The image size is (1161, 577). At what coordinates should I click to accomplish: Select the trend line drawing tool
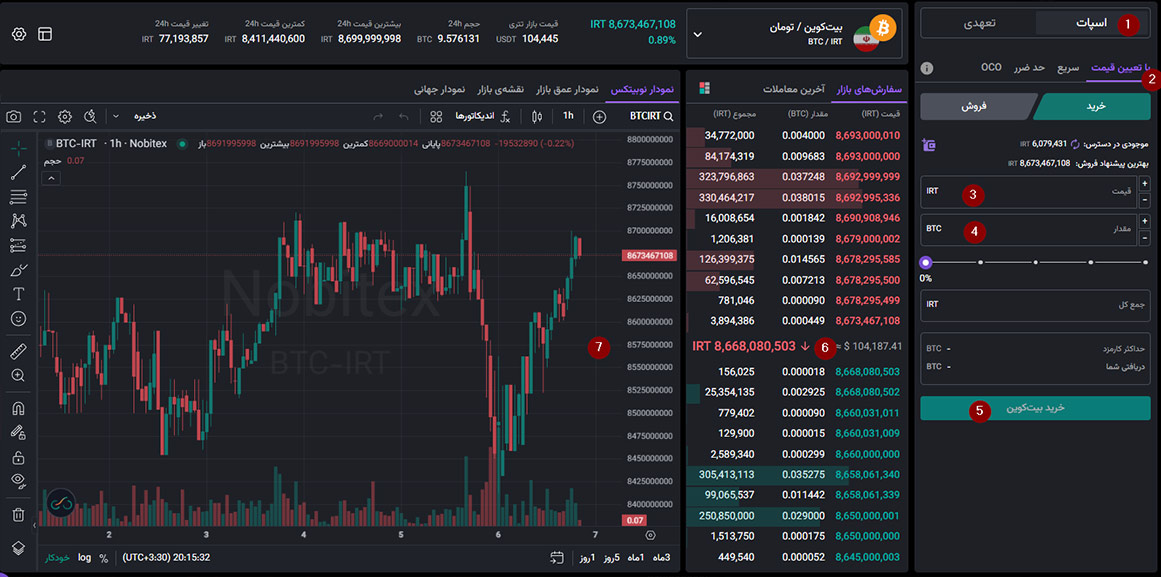(x=19, y=173)
